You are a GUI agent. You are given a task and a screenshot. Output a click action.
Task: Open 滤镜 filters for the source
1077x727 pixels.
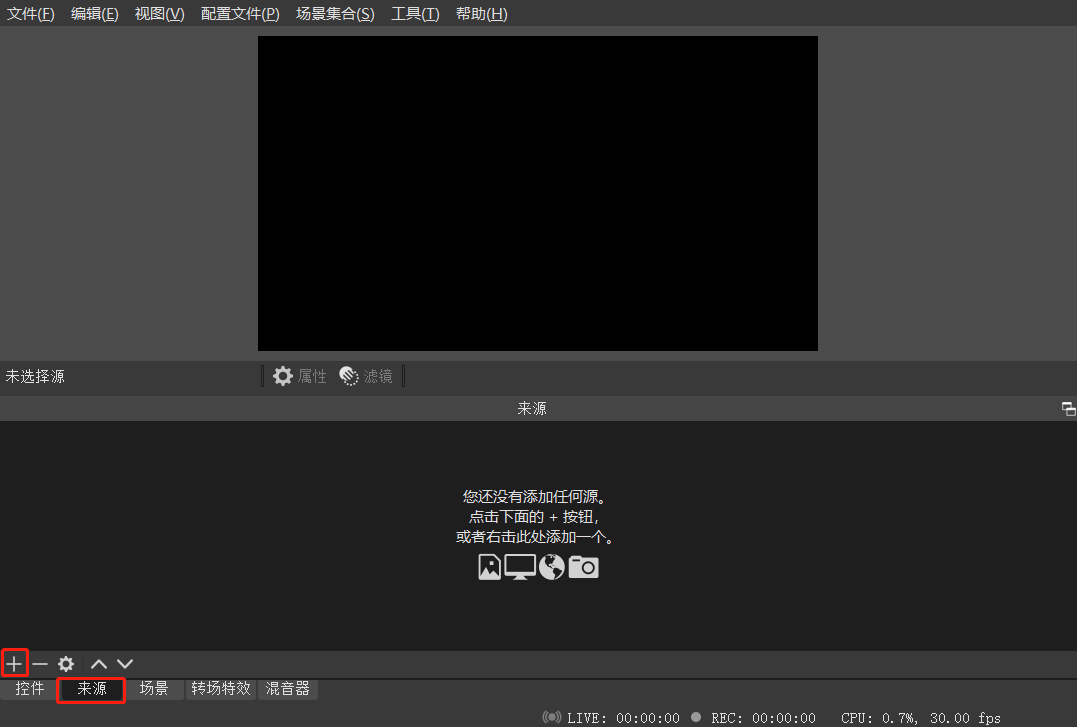(x=366, y=376)
